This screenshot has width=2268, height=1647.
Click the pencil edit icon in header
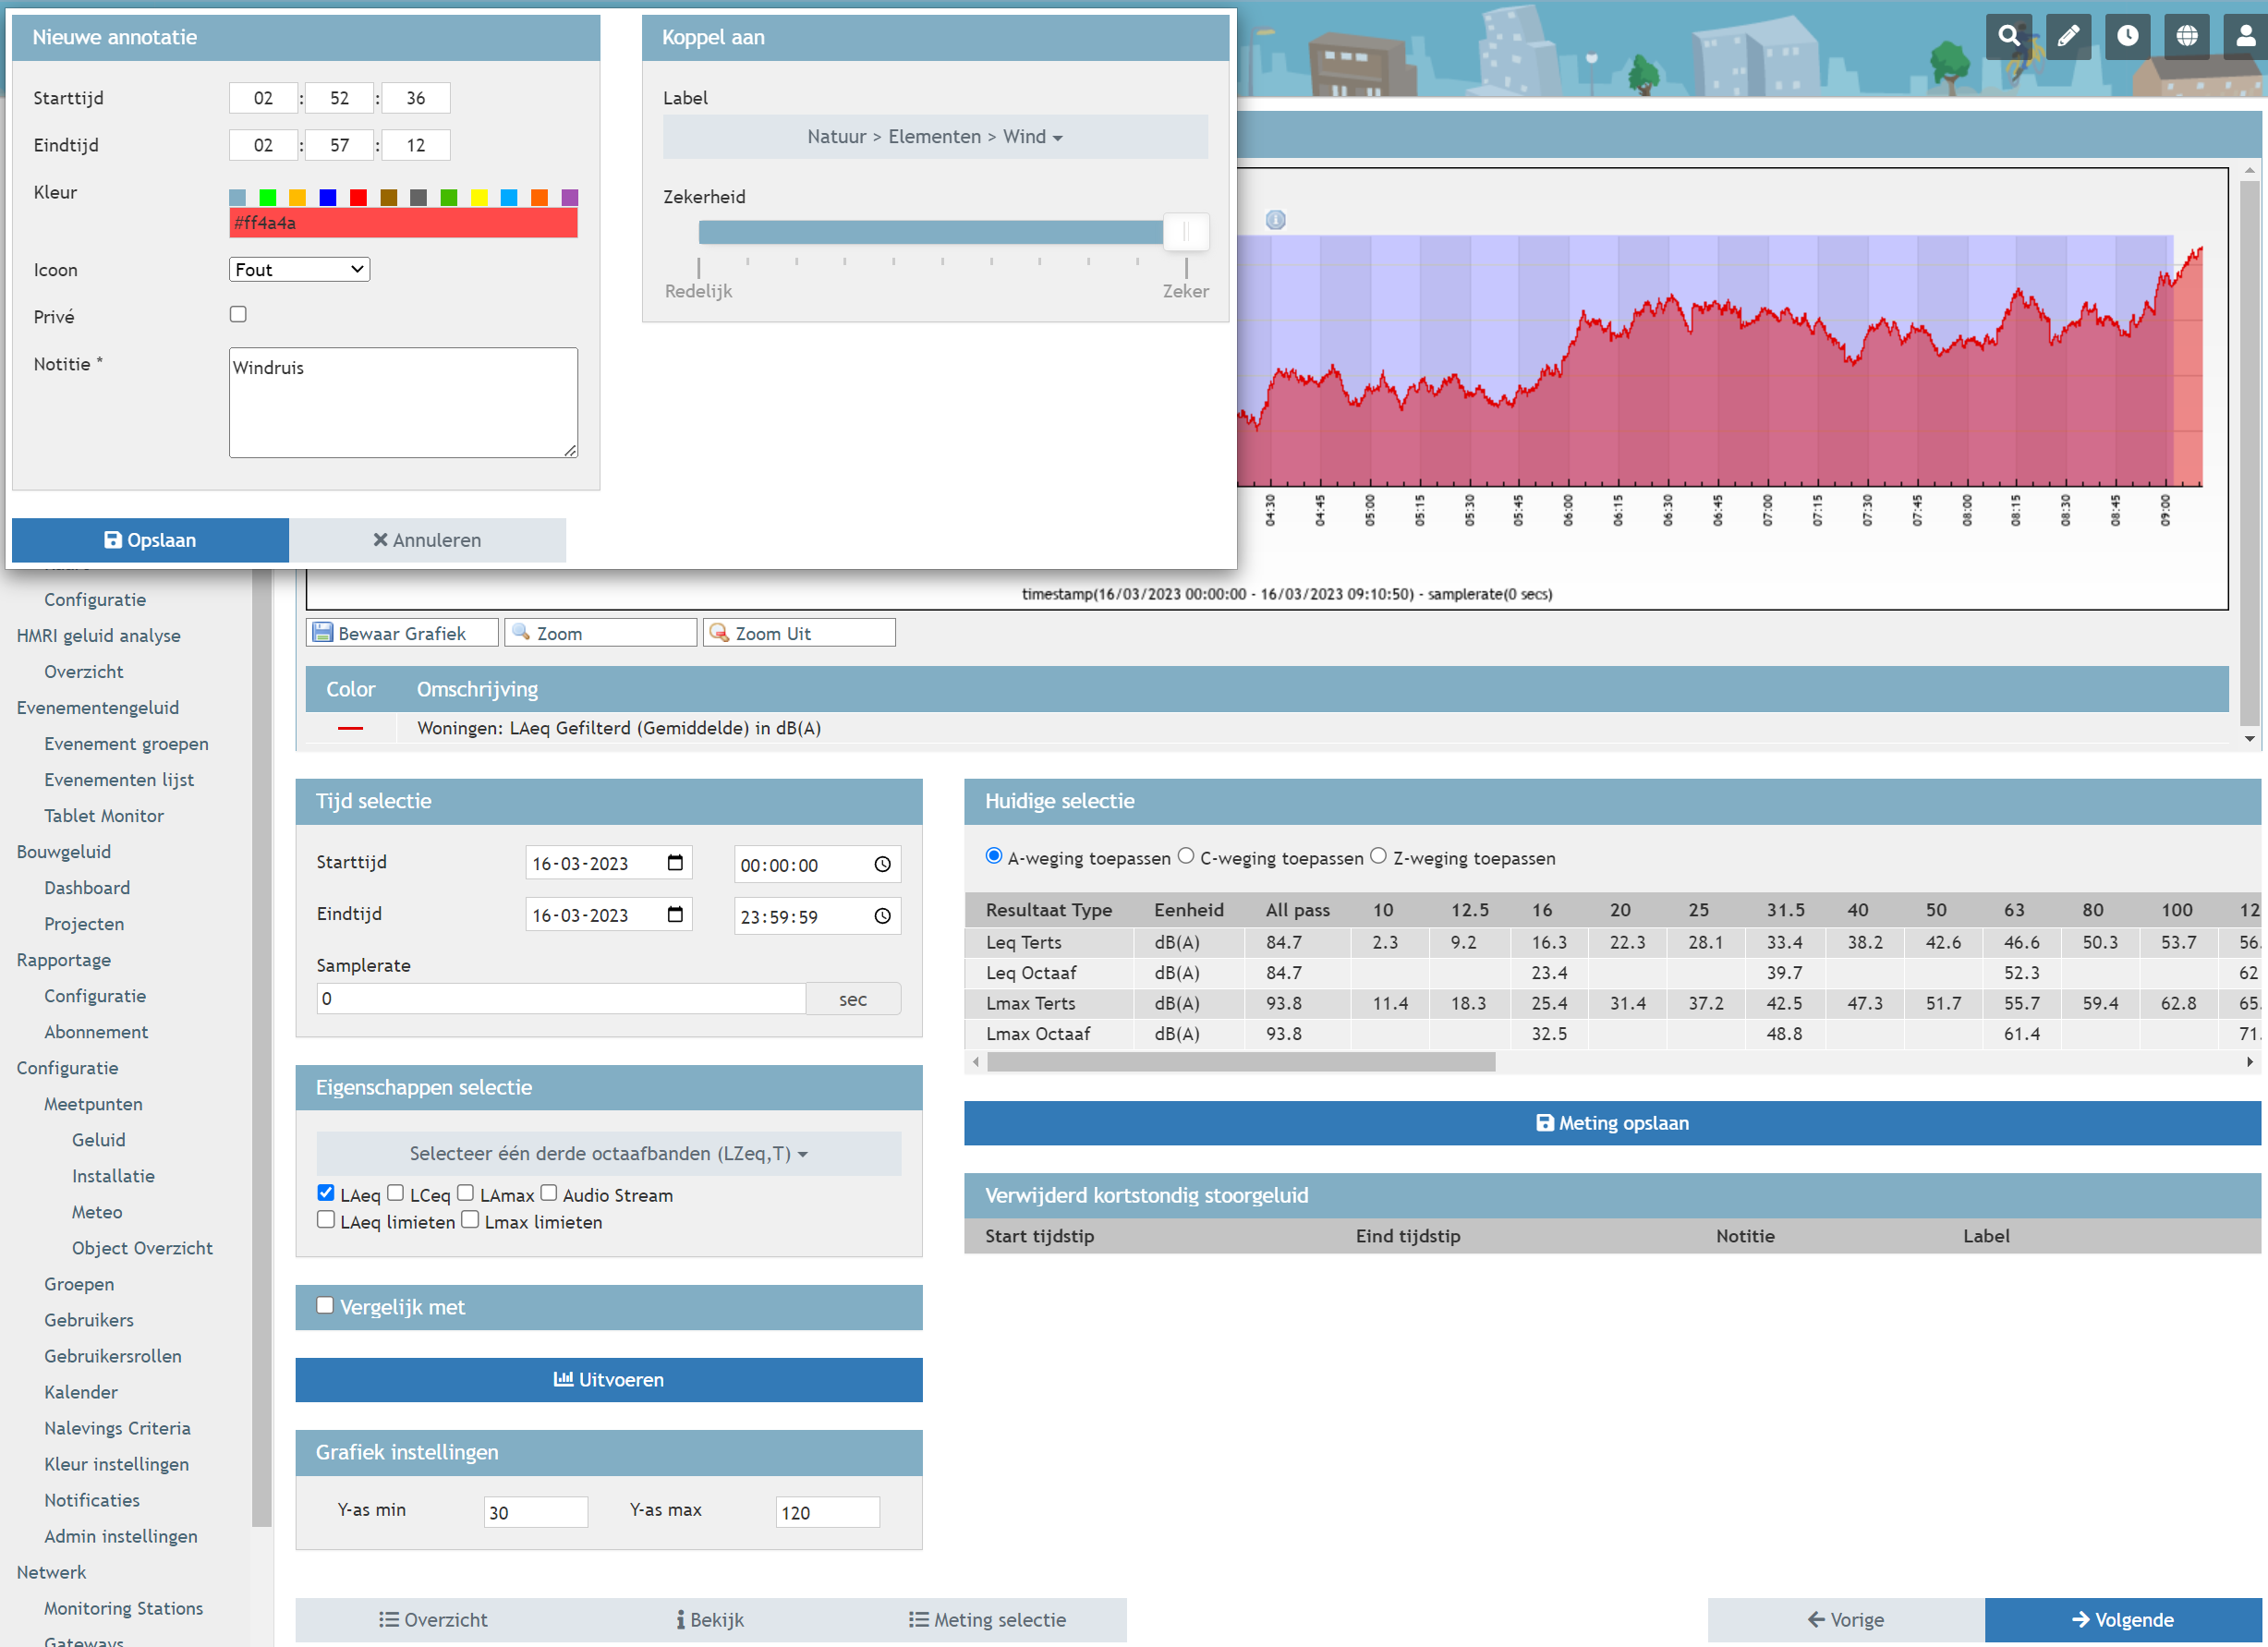pyautogui.click(x=2068, y=37)
